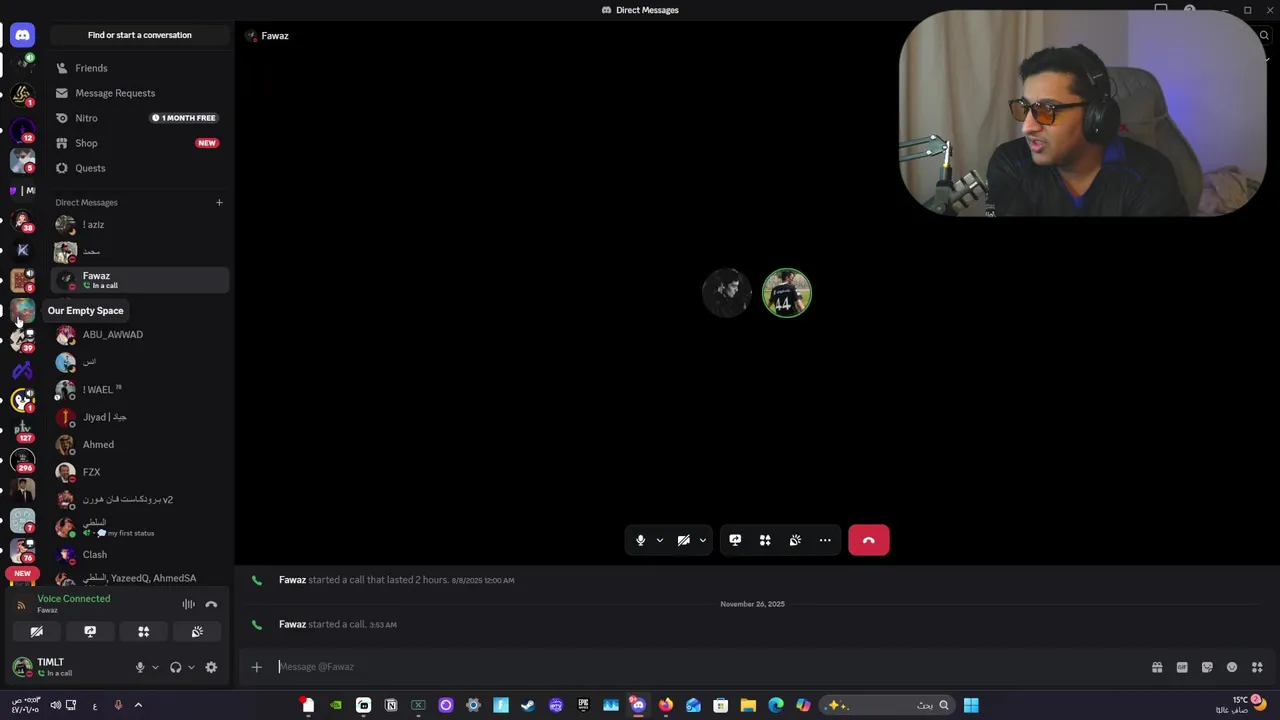The height and width of the screenshot is (720, 1280).
Task: Click the green-ringed avatar in call view
Action: (787, 293)
